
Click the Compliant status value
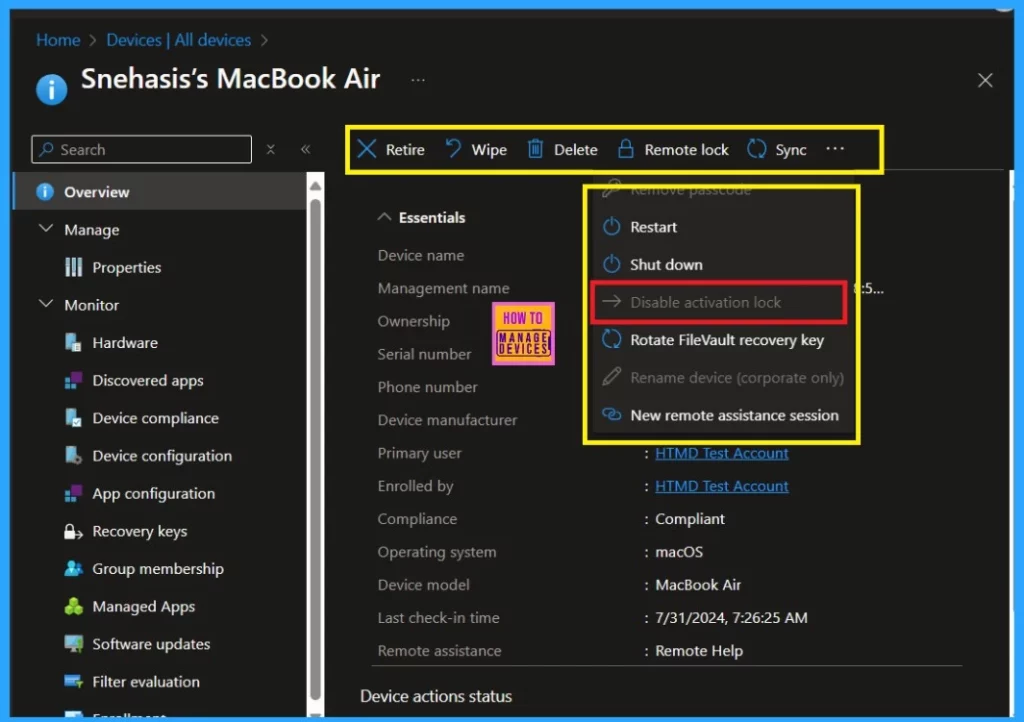point(690,519)
